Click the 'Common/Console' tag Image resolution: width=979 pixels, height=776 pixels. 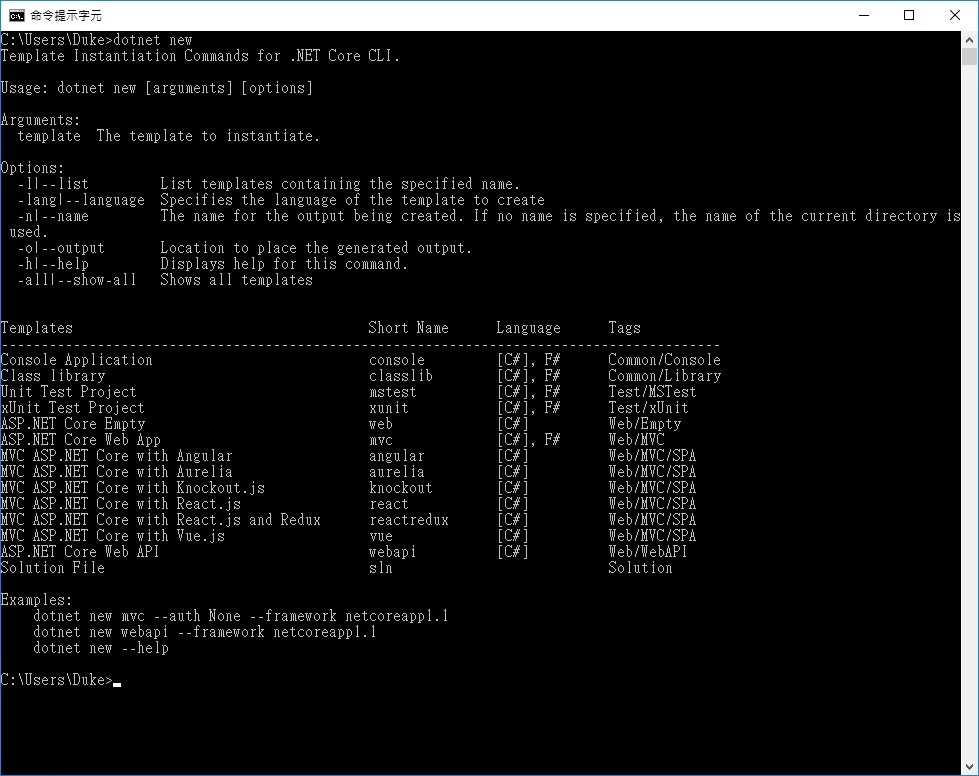(x=664, y=360)
